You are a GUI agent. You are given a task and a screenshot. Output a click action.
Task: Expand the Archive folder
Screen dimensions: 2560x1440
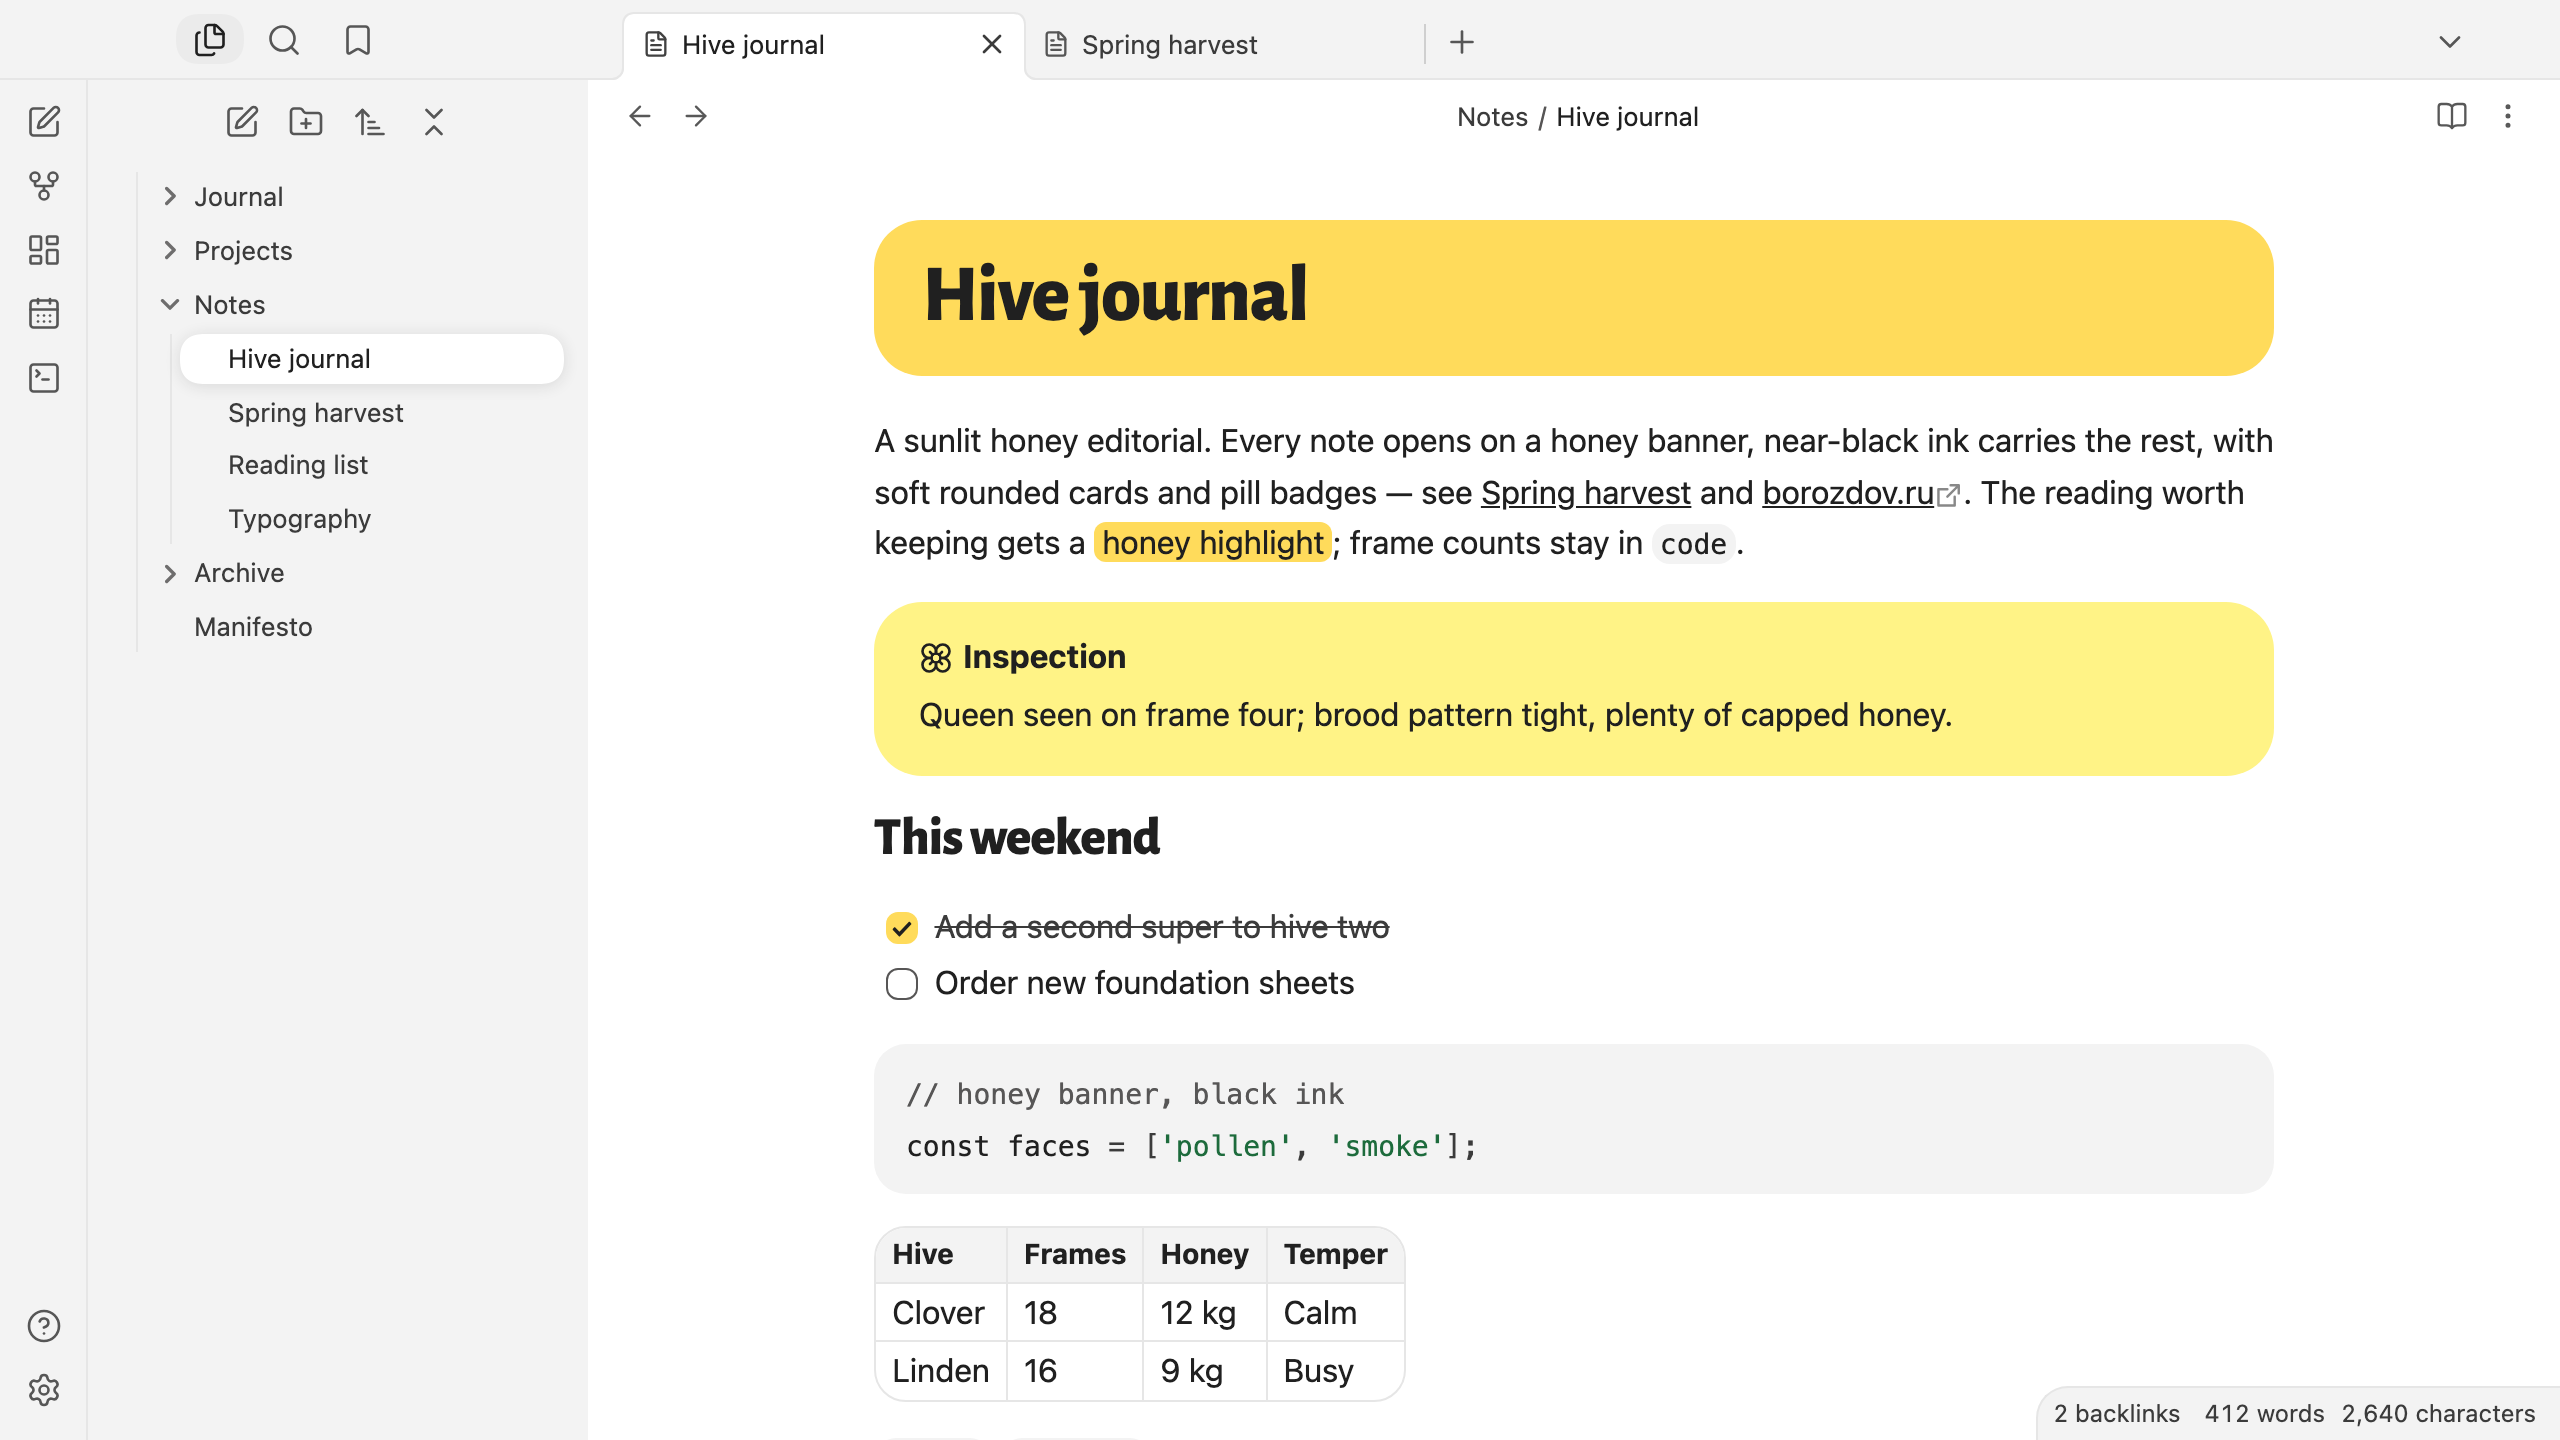coord(170,573)
